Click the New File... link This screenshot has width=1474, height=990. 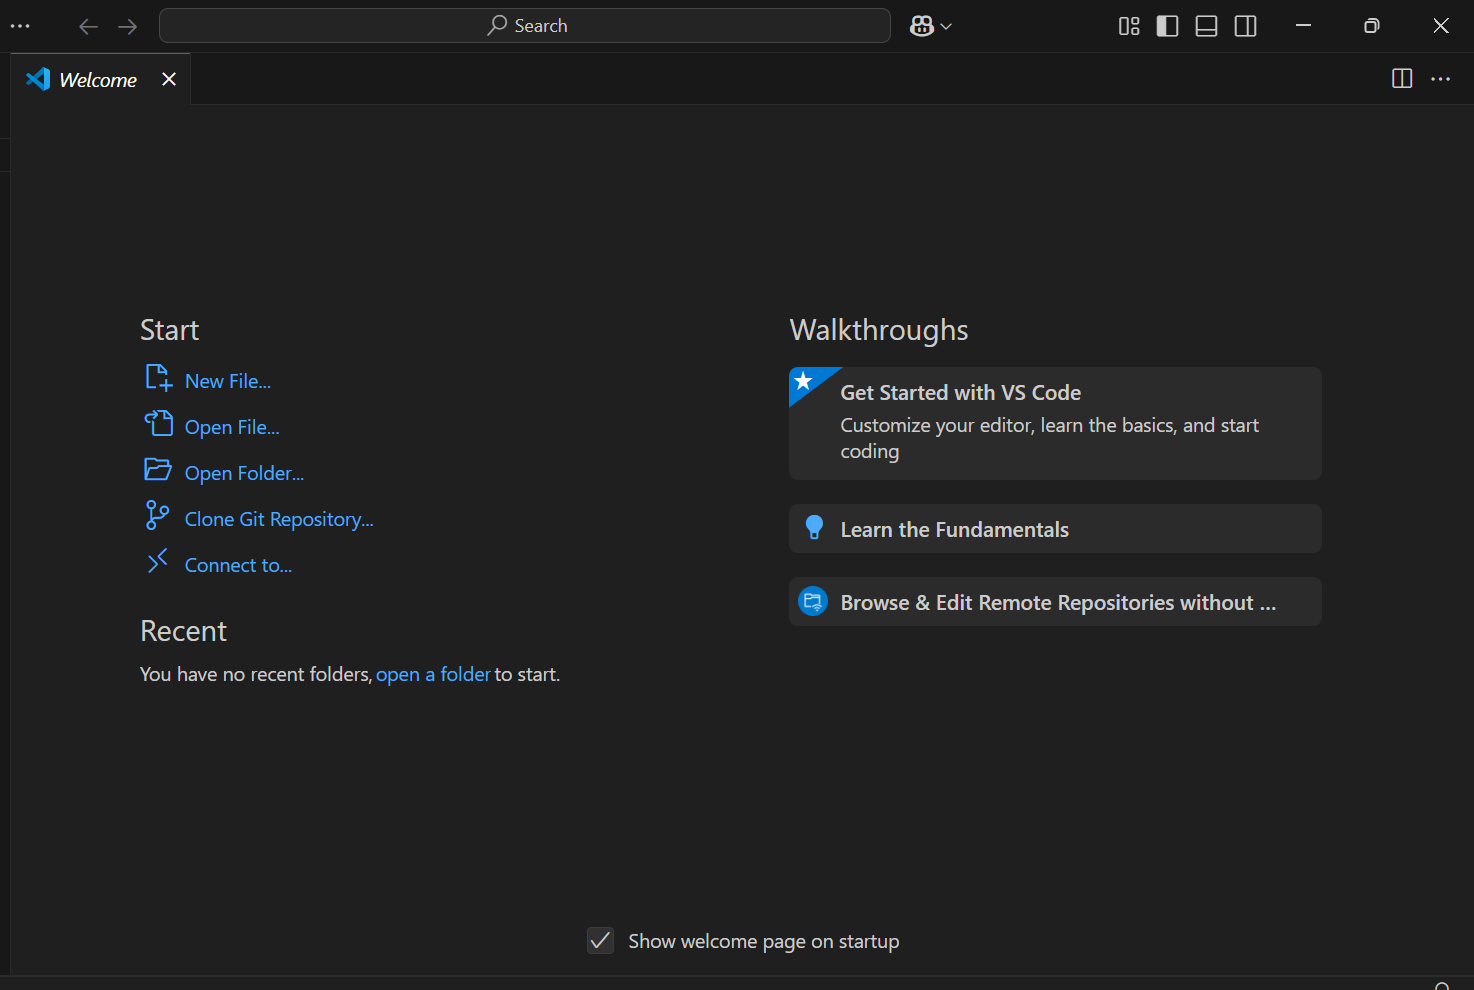click(228, 381)
